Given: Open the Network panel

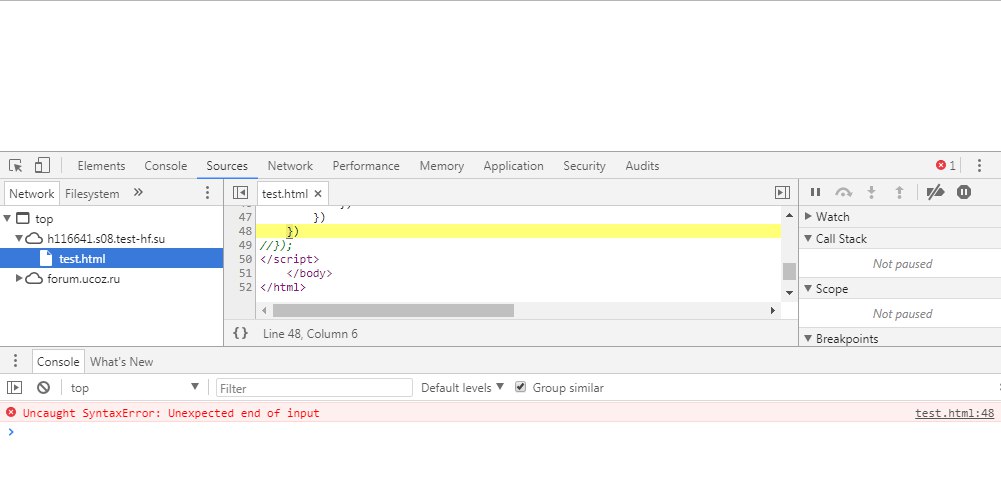Looking at the screenshot, I should tap(290, 166).
